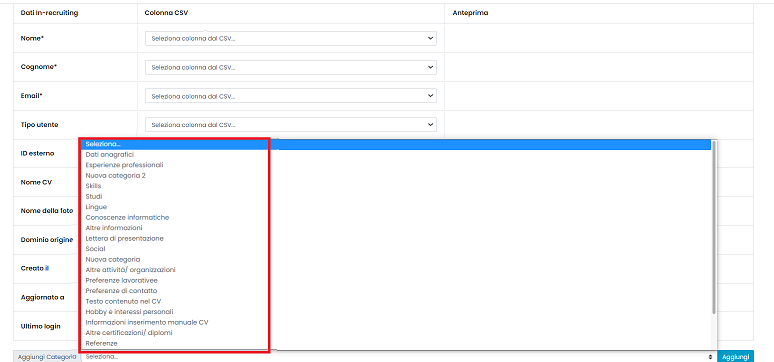Open the Tipo utente CSV column dropdown
The width and height of the screenshot is (774, 362).
[291, 125]
